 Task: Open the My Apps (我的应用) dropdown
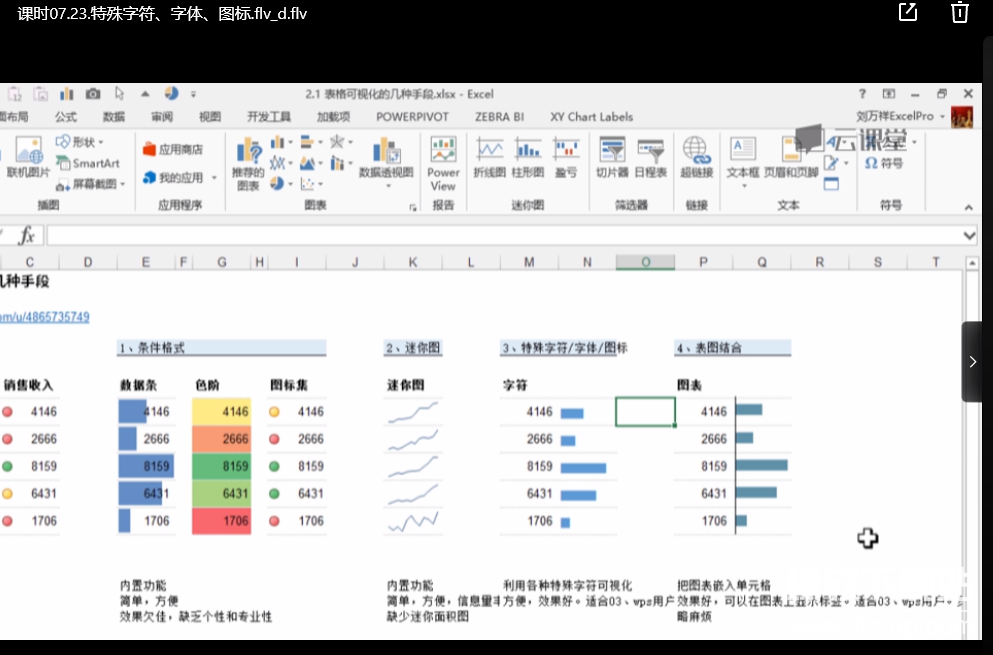(180, 178)
